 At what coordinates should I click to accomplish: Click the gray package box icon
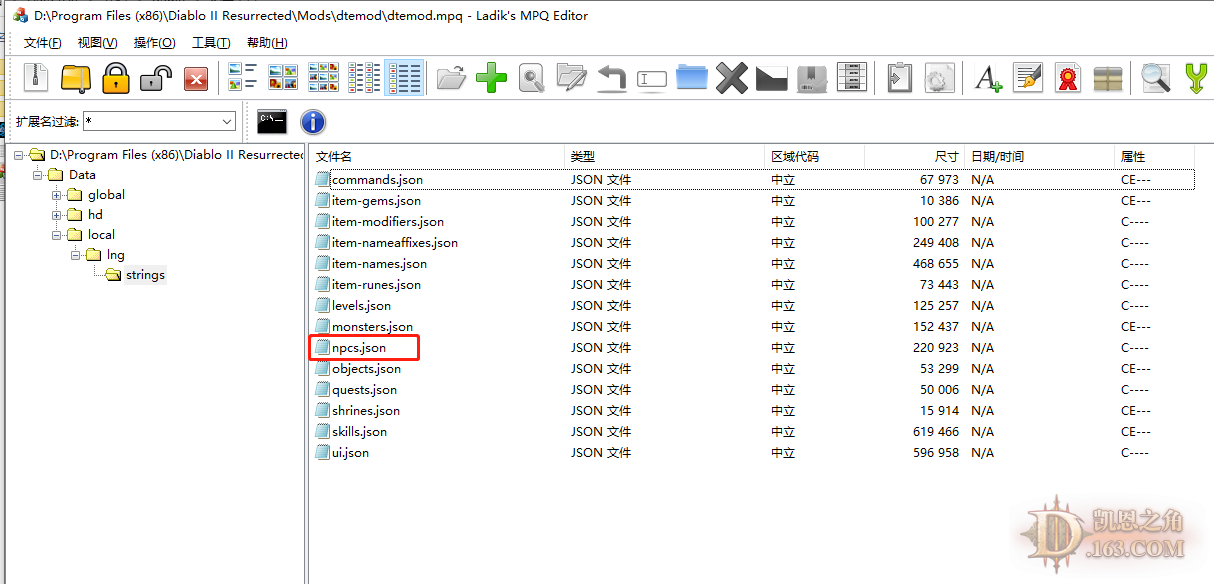[812, 78]
